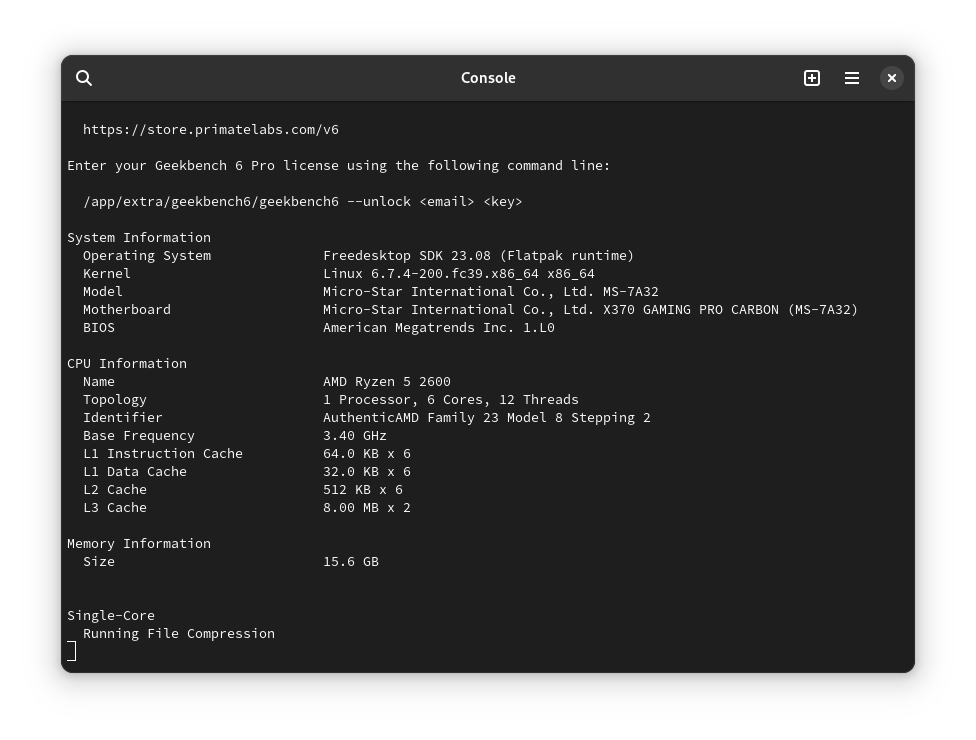Click the Linux 6.7.4 kernel version text

pyautogui.click(x=458, y=274)
